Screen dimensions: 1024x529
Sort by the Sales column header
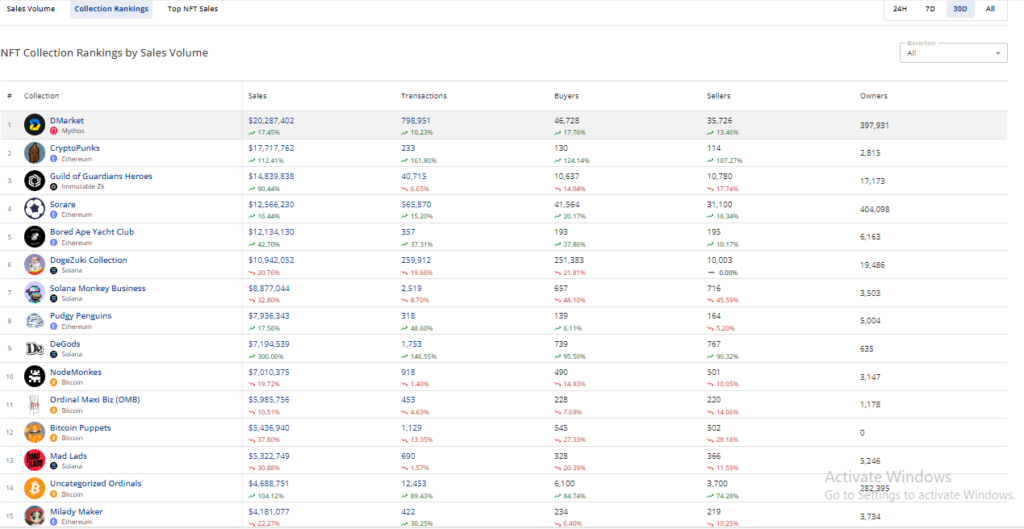point(257,96)
